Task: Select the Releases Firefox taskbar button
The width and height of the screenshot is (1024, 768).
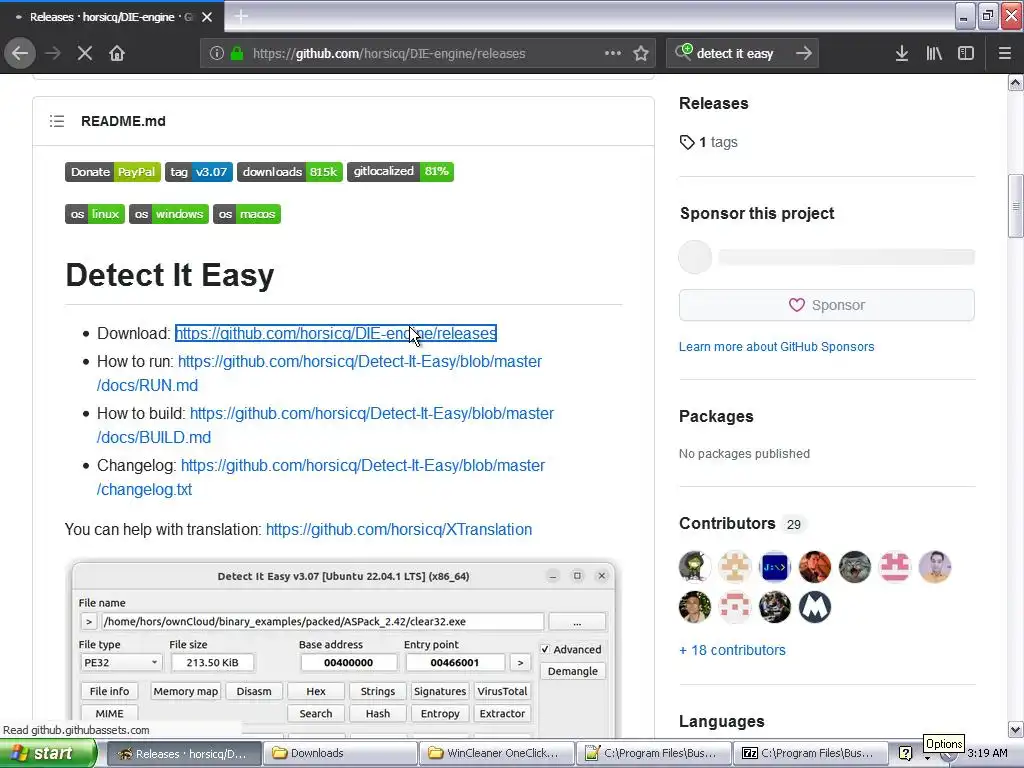Action: pos(184,753)
